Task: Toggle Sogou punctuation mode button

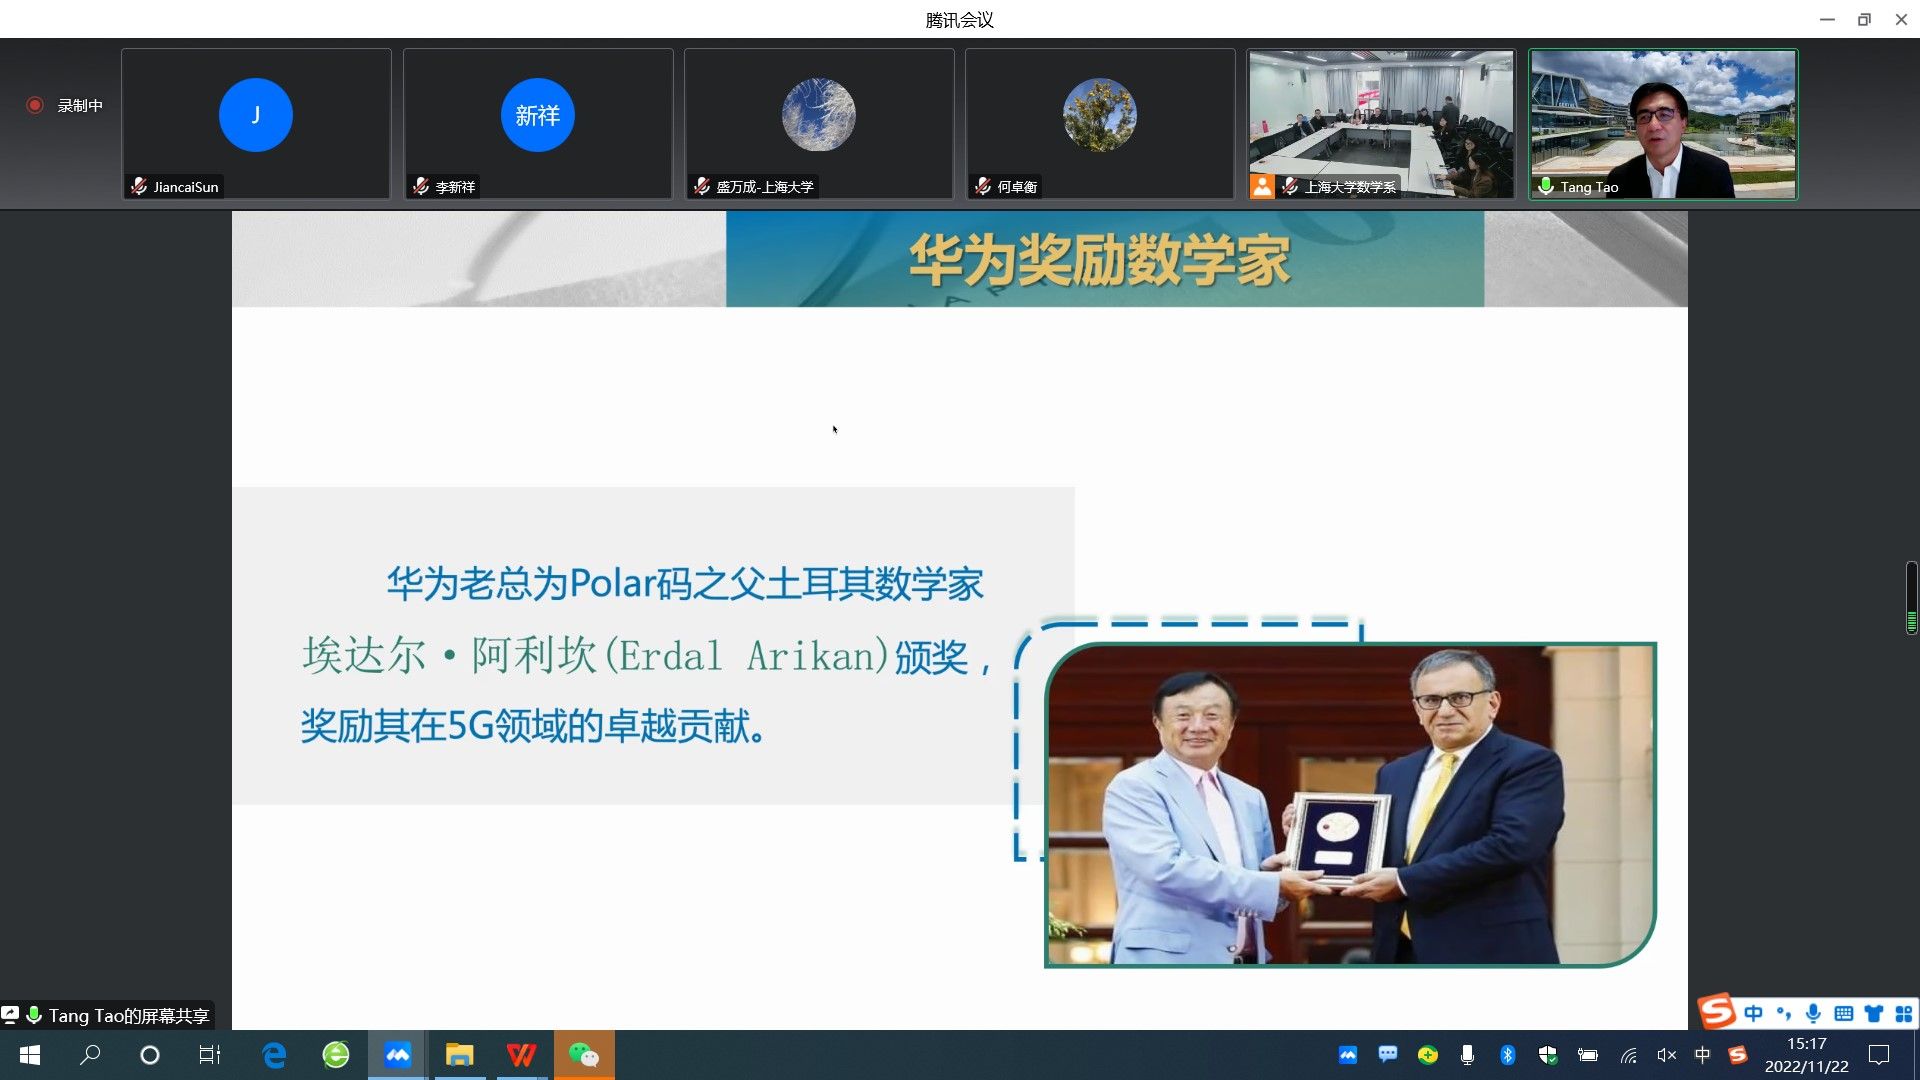Action: tap(1783, 1014)
